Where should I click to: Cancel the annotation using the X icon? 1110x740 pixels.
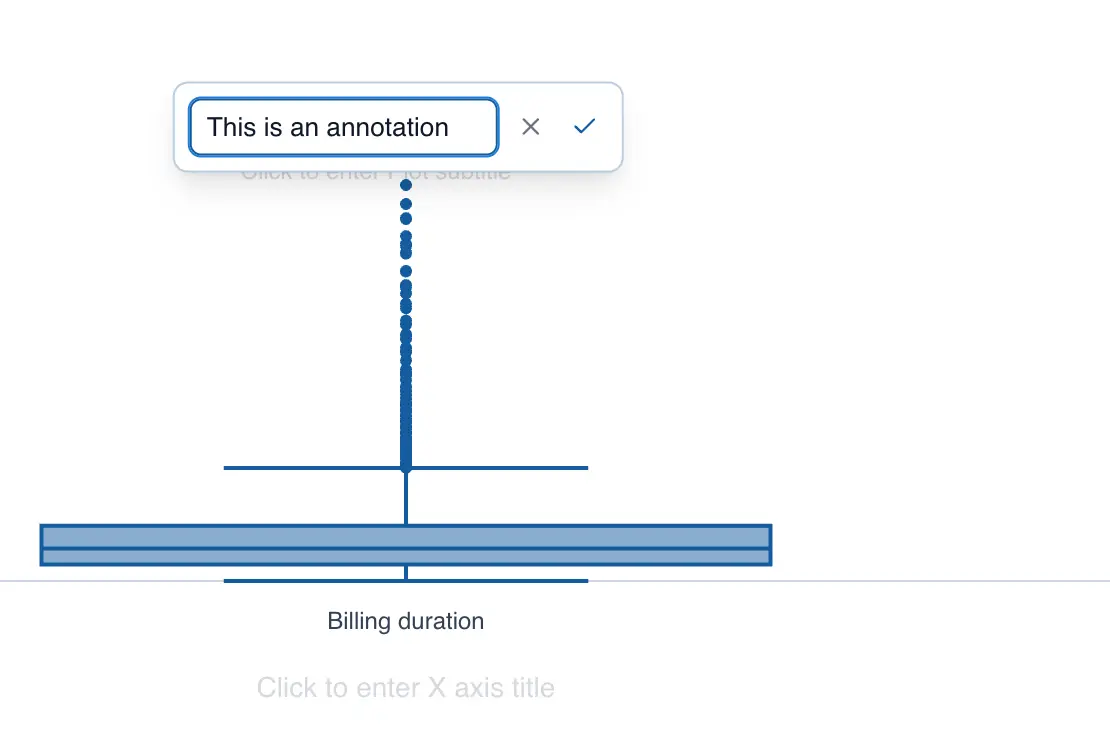[531, 126]
